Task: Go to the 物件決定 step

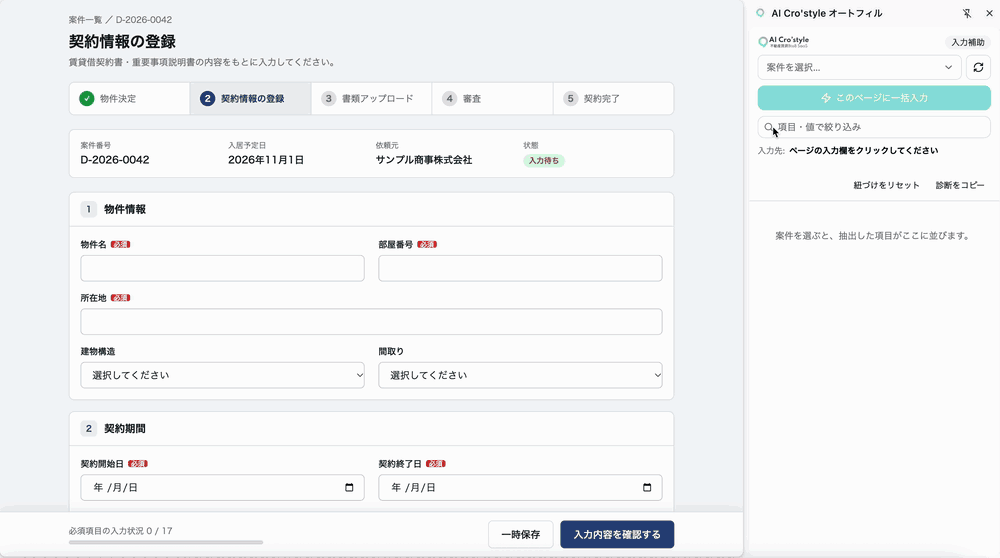Action: (129, 99)
